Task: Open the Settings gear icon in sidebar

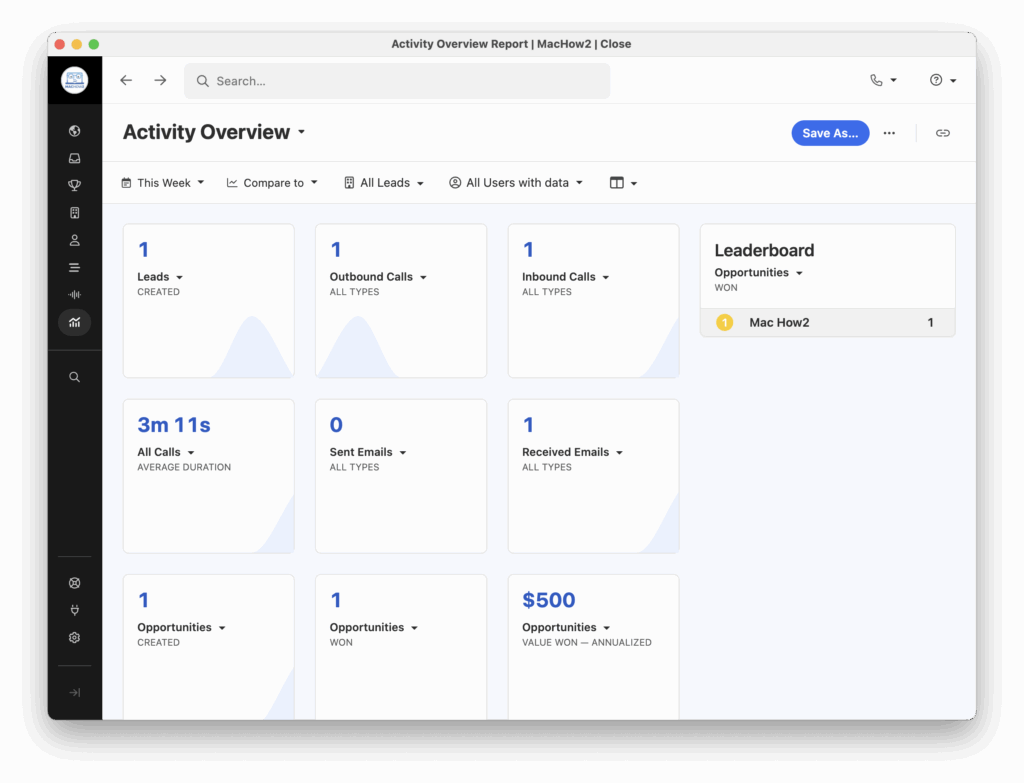Action: pos(75,638)
